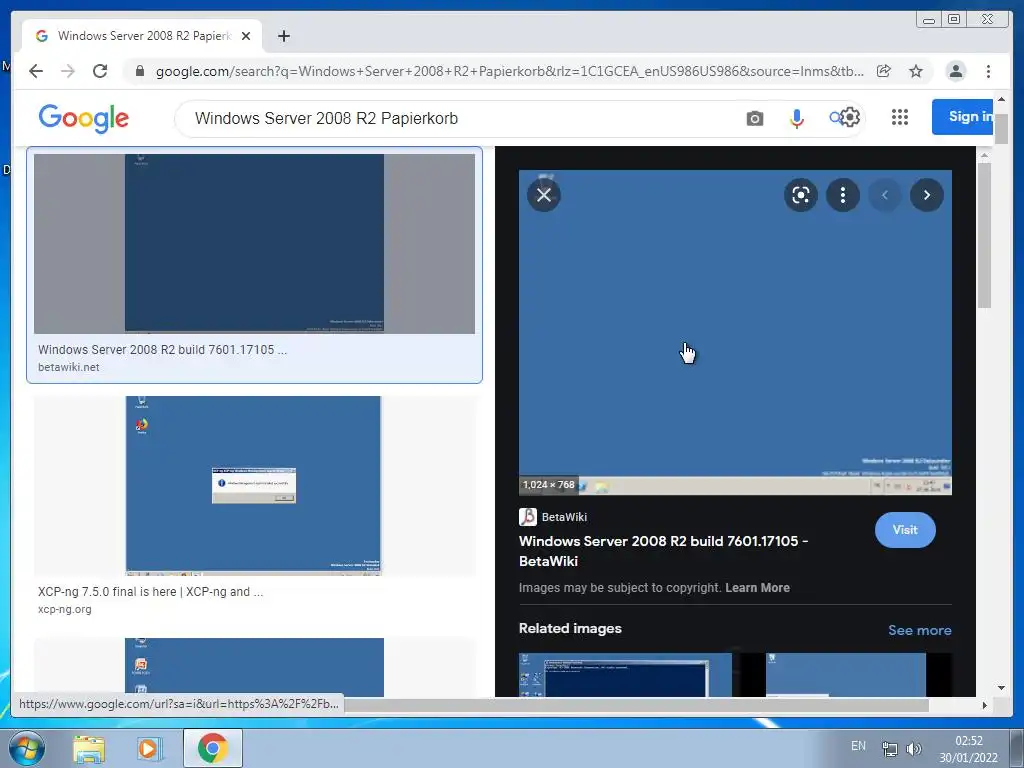Click the browser forward arrow

coord(68,71)
